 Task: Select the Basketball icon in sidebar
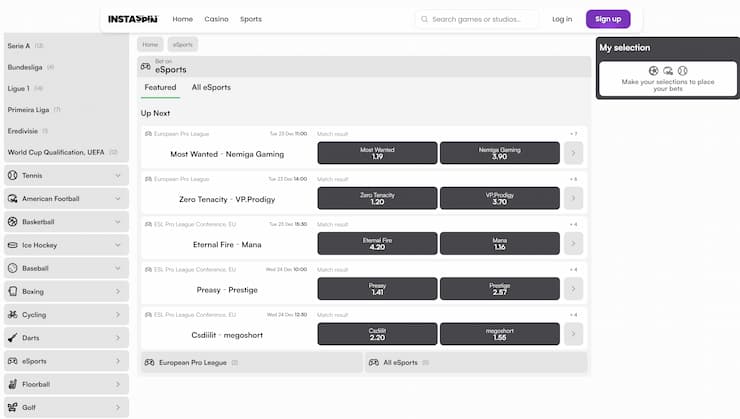[x=13, y=222]
